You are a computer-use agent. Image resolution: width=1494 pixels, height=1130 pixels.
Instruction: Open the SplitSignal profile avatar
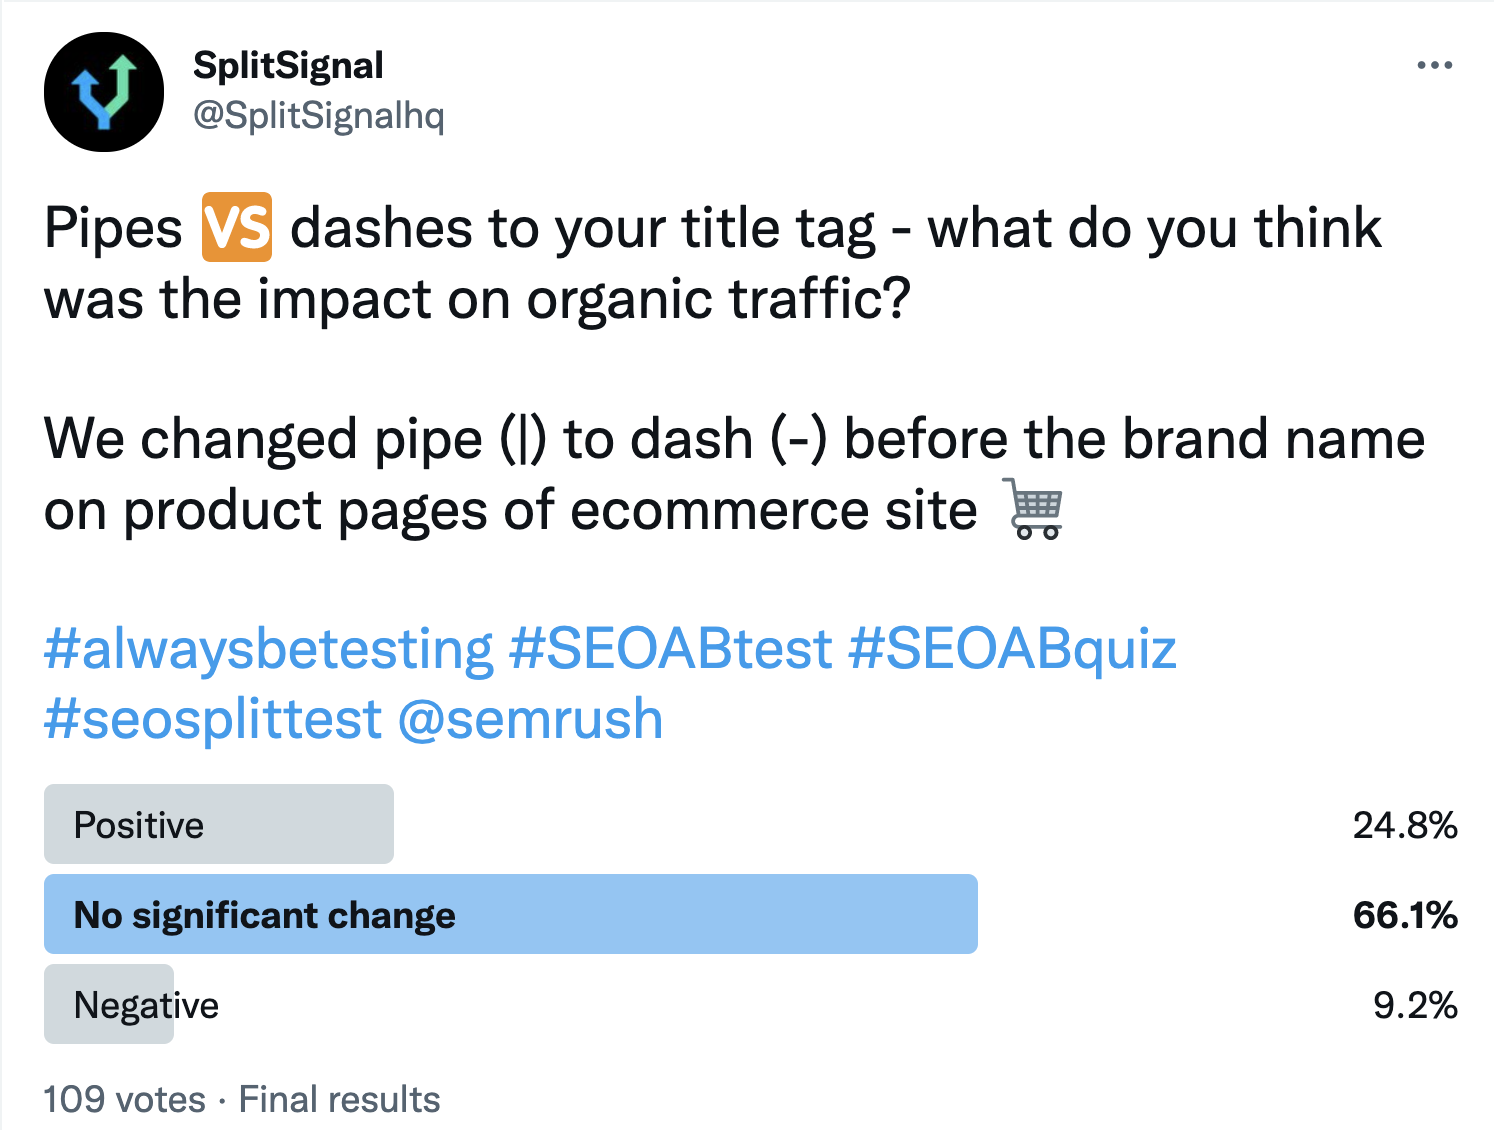click(x=103, y=92)
